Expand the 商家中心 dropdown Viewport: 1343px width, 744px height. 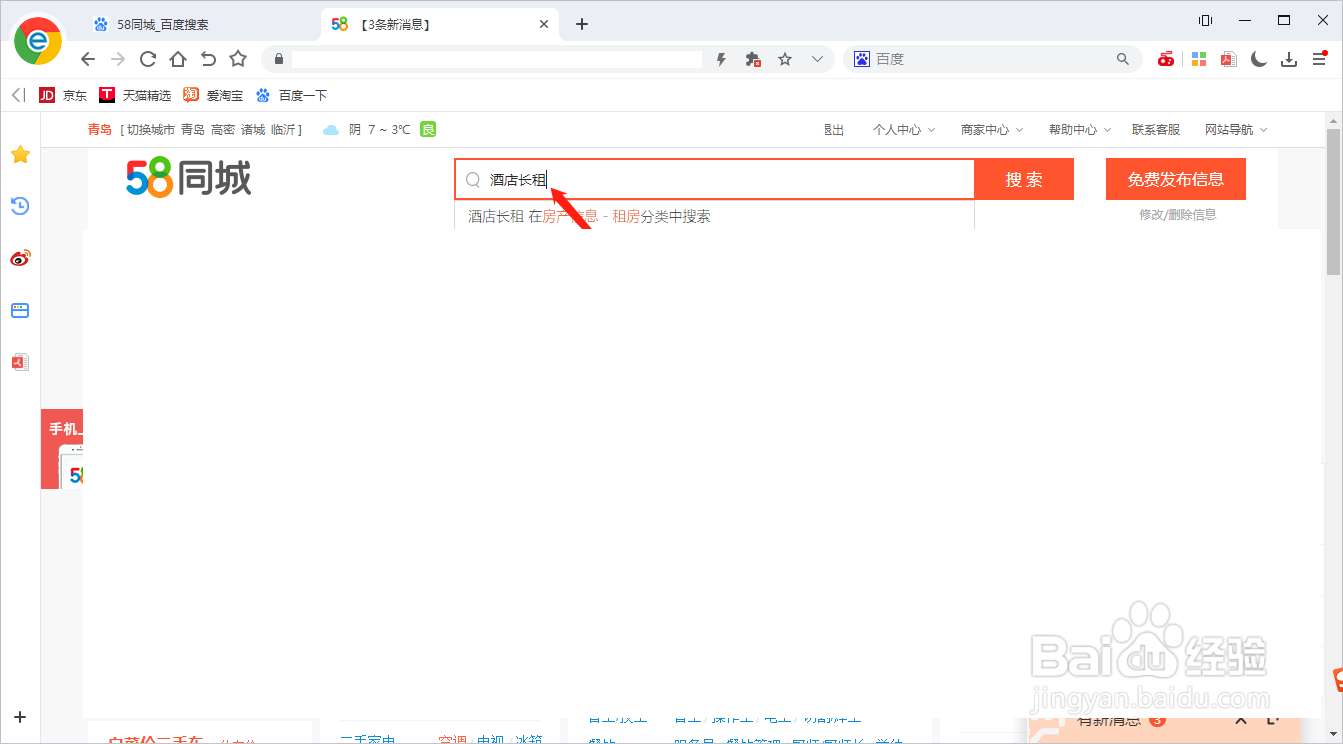[992, 130]
